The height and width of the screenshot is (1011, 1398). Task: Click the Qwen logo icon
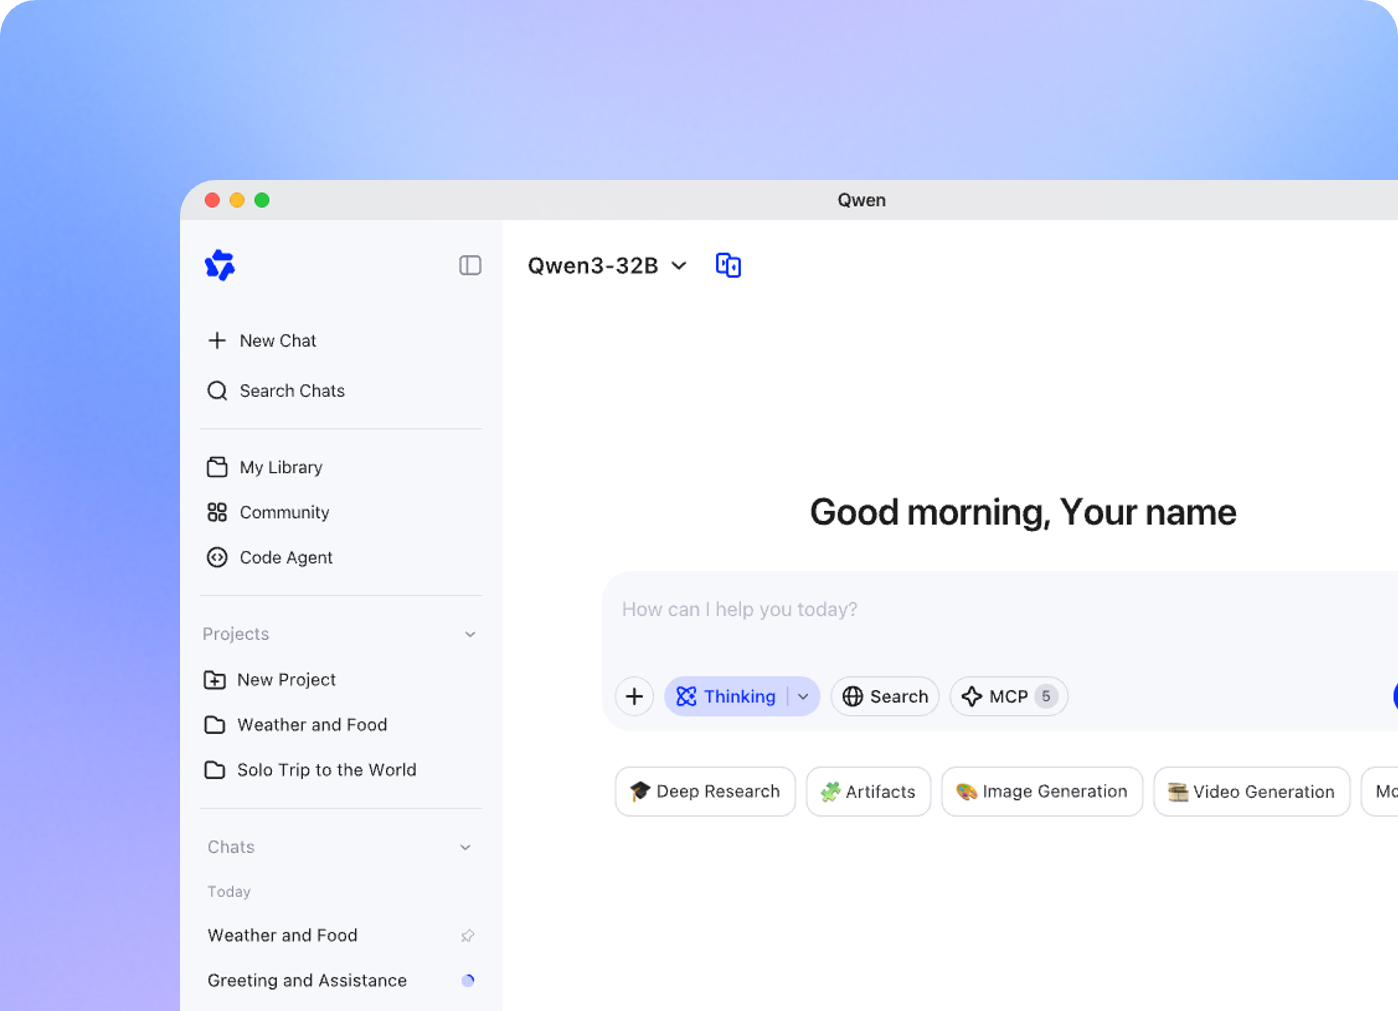coord(220,265)
